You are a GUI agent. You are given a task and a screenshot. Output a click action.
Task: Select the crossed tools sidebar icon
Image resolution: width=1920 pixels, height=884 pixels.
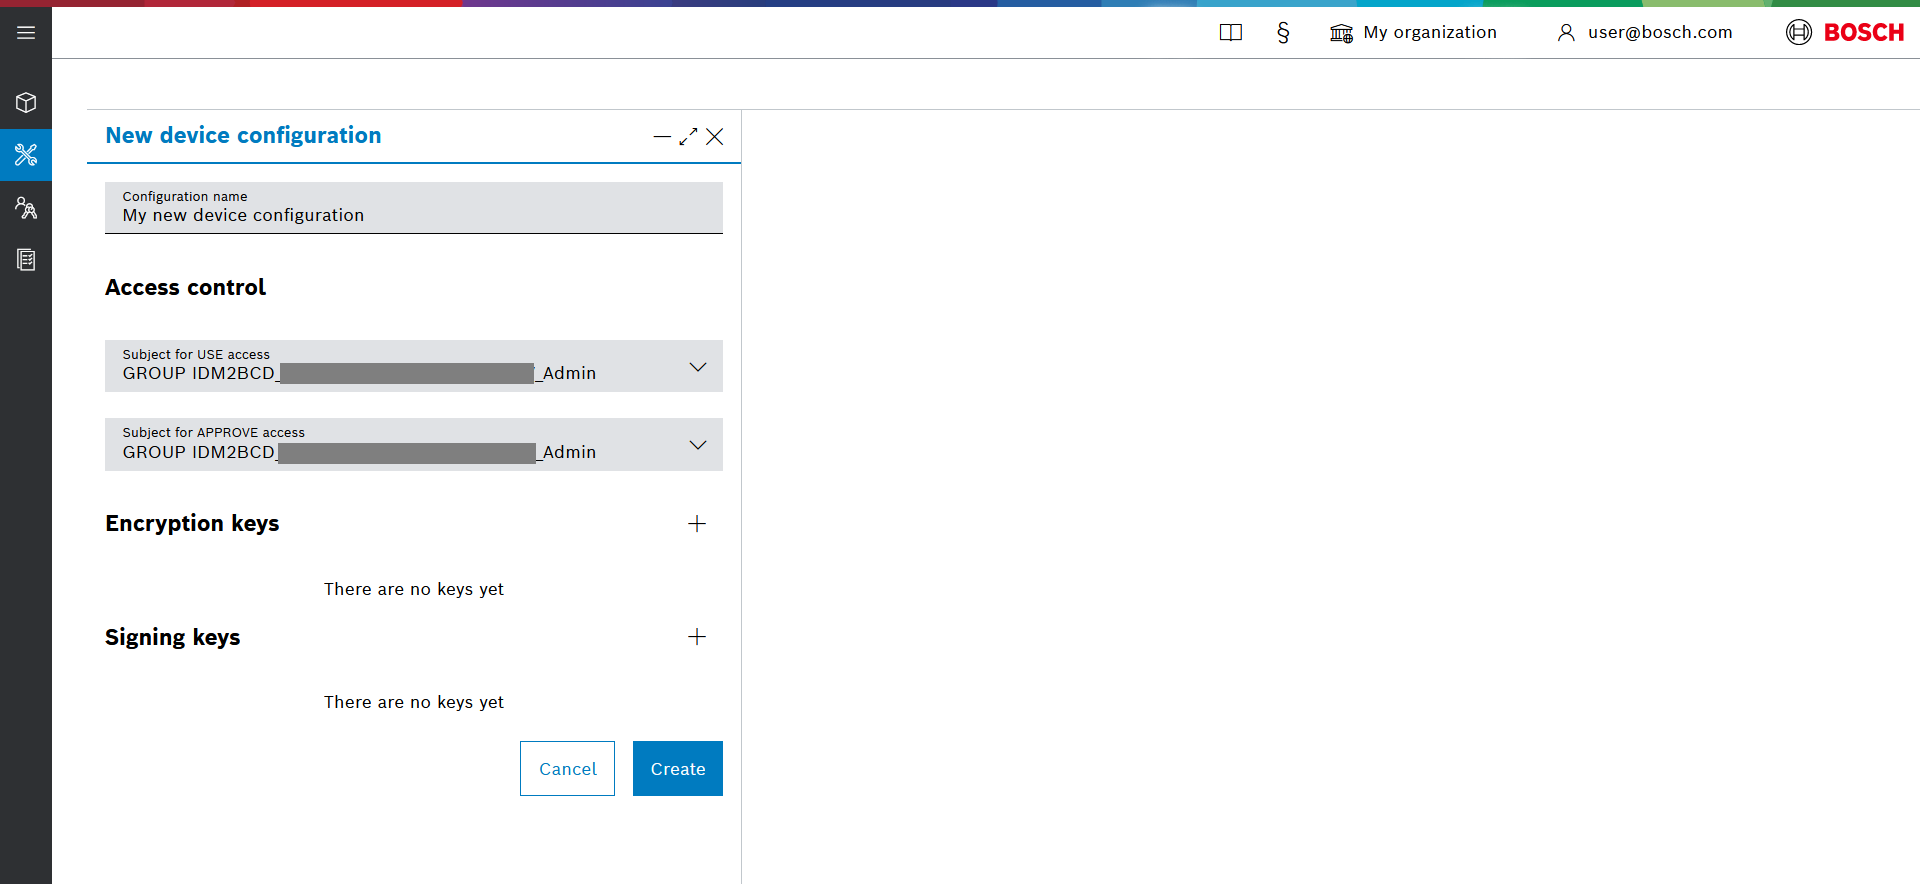tap(26, 155)
